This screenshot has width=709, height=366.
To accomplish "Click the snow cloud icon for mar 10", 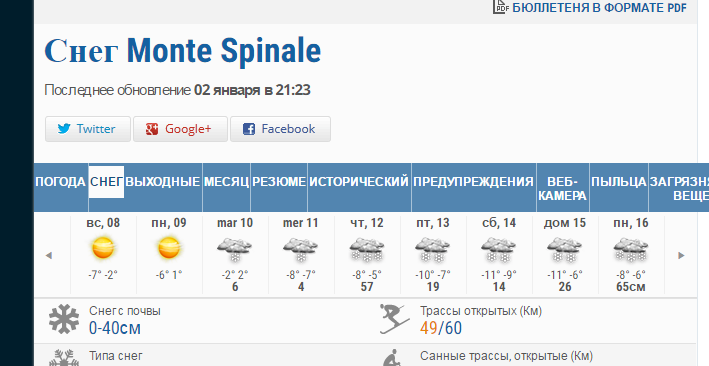I will pos(235,250).
